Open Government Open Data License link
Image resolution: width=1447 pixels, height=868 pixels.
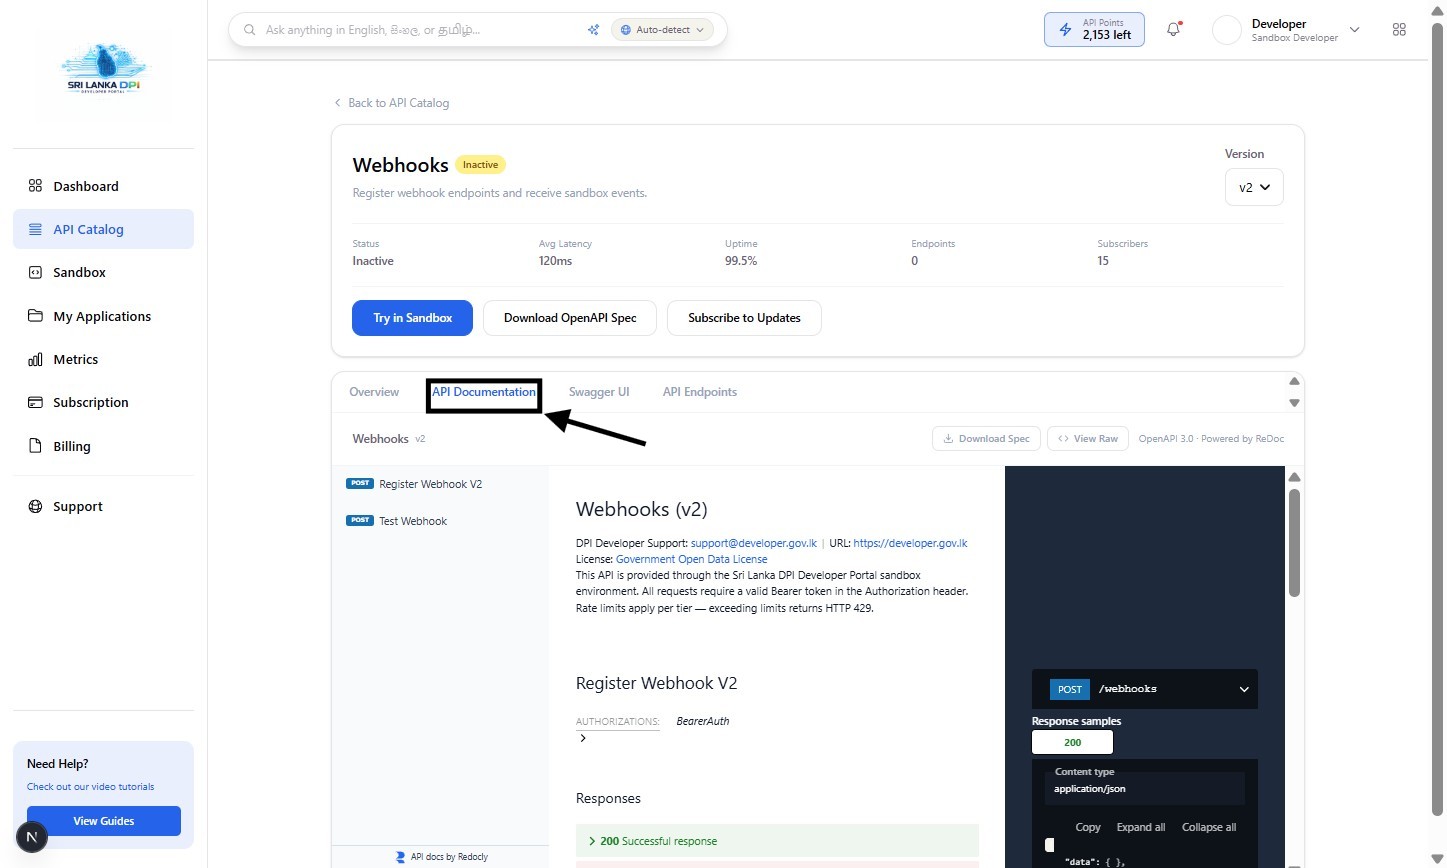pyautogui.click(x=691, y=559)
